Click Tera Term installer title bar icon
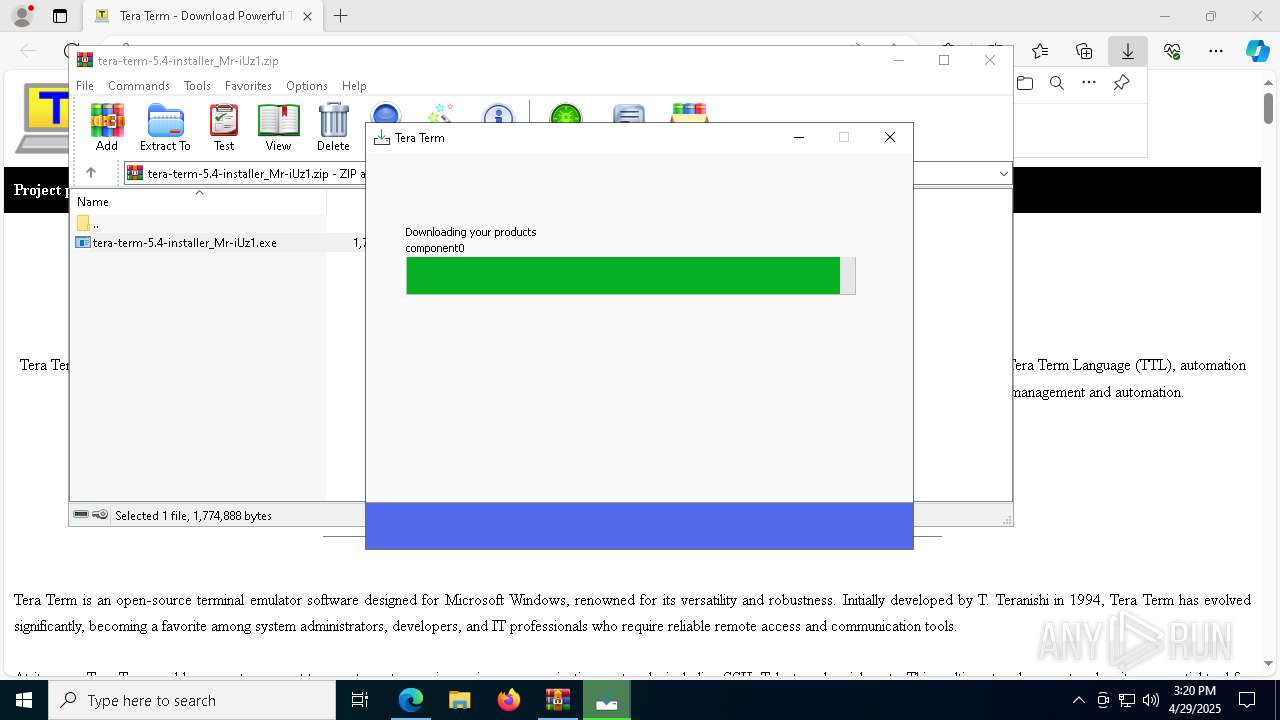This screenshot has width=1280, height=720. tap(381, 138)
